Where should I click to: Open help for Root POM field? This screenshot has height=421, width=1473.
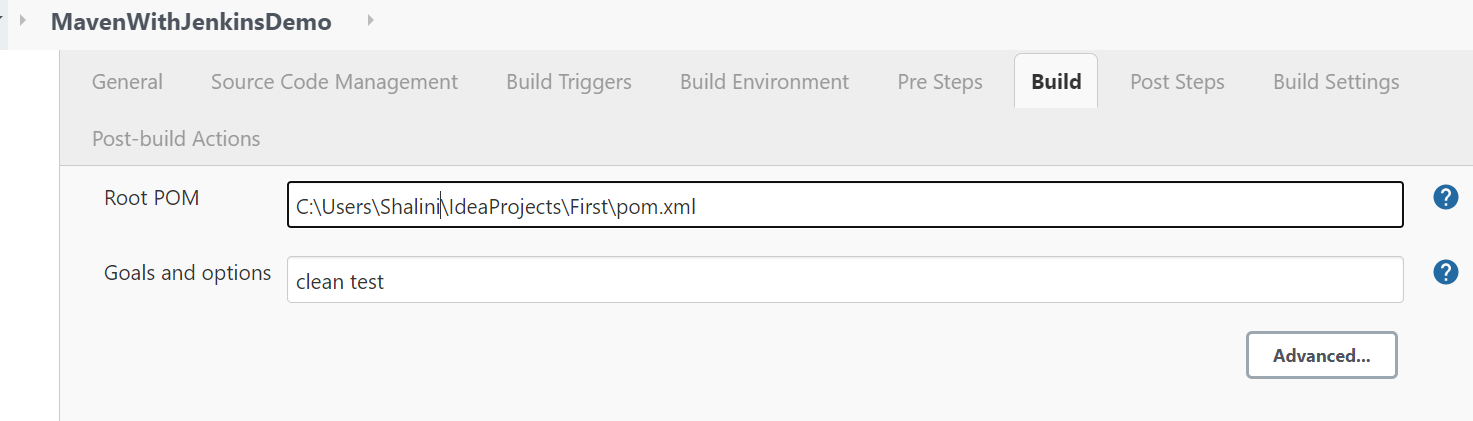tap(1445, 197)
